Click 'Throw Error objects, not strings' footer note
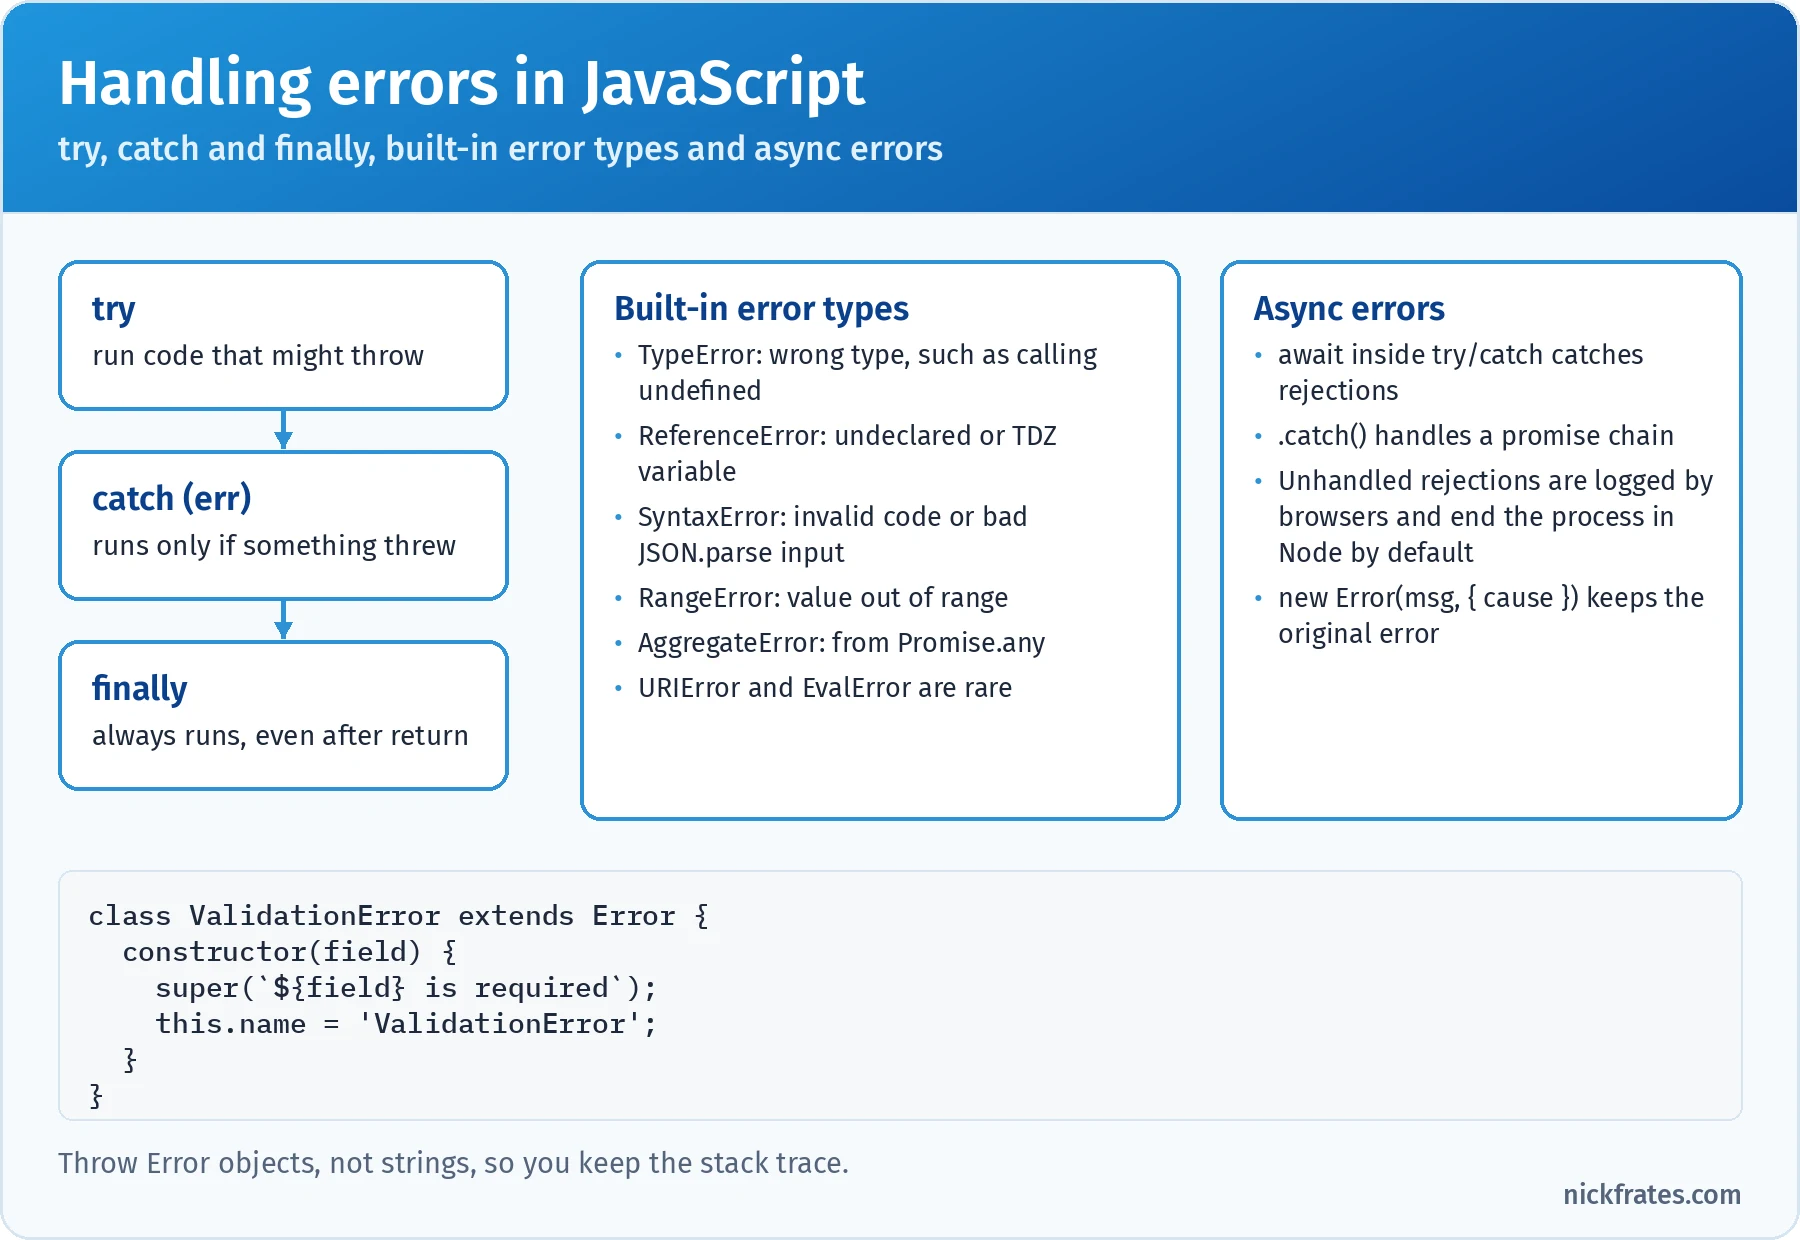1800x1240 pixels. tap(453, 1163)
